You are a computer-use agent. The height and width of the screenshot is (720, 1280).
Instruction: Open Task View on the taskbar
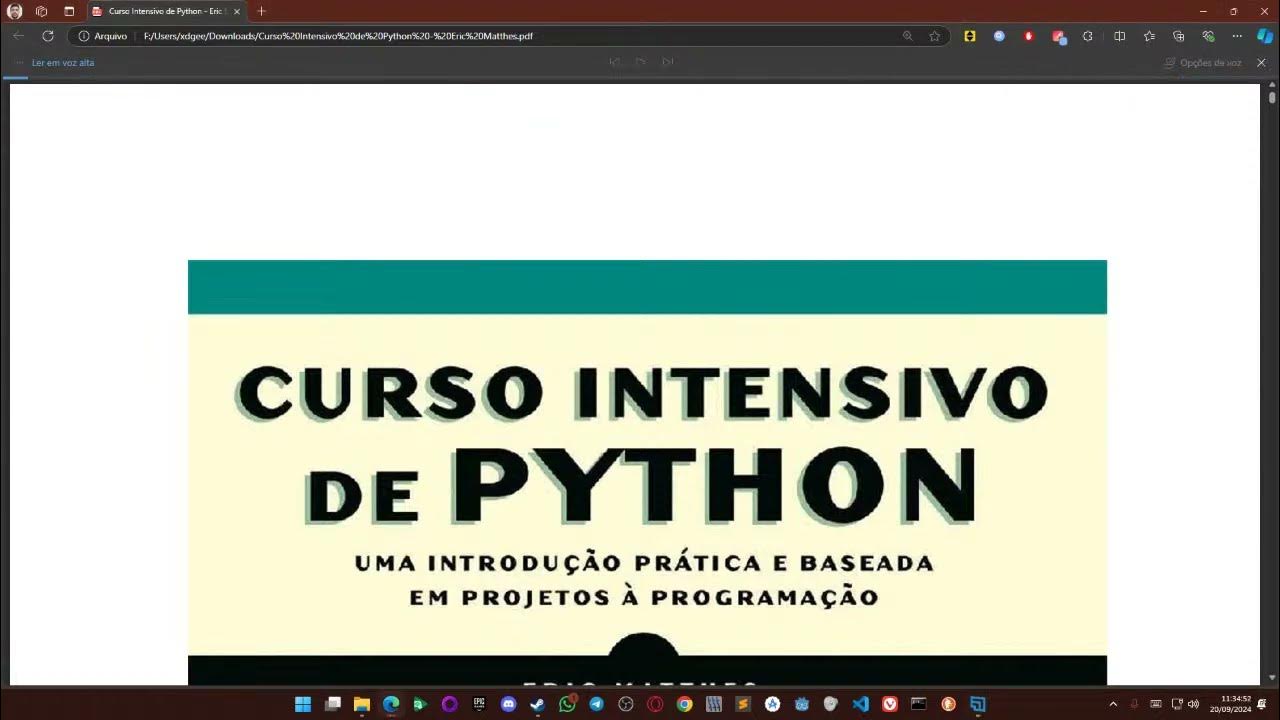click(x=333, y=704)
